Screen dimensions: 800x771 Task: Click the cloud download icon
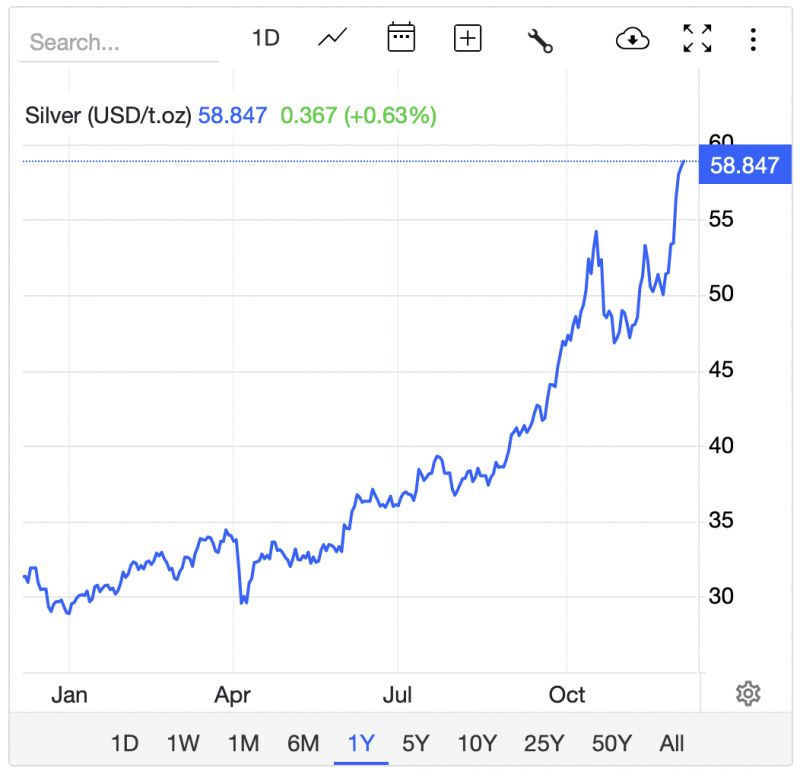[632, 39]
